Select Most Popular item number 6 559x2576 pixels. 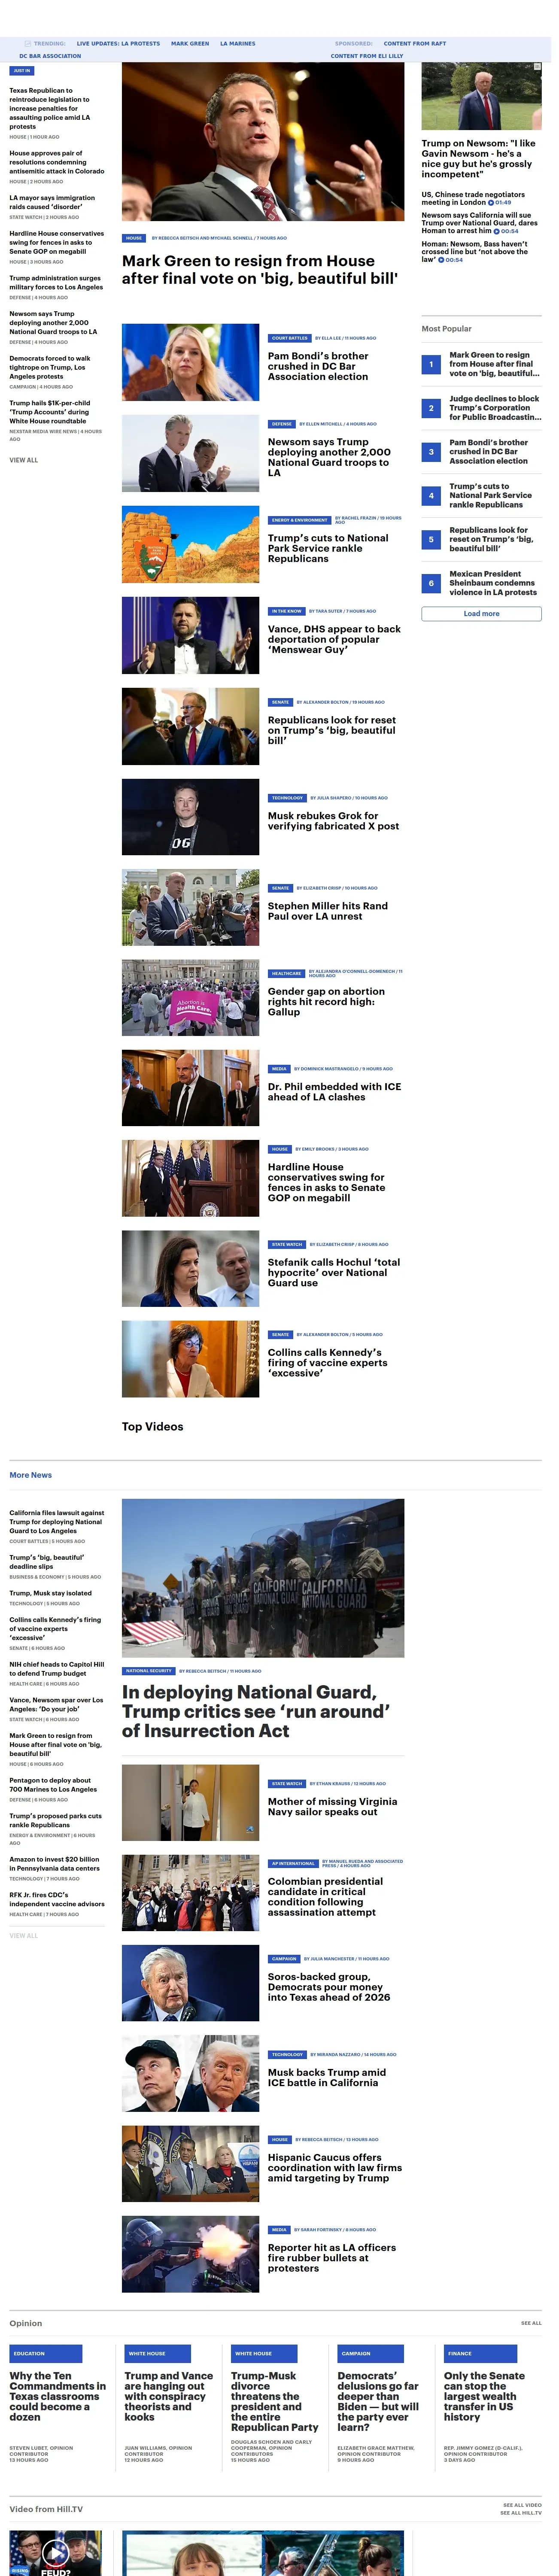pyautogui.click(x=431, y=583)
